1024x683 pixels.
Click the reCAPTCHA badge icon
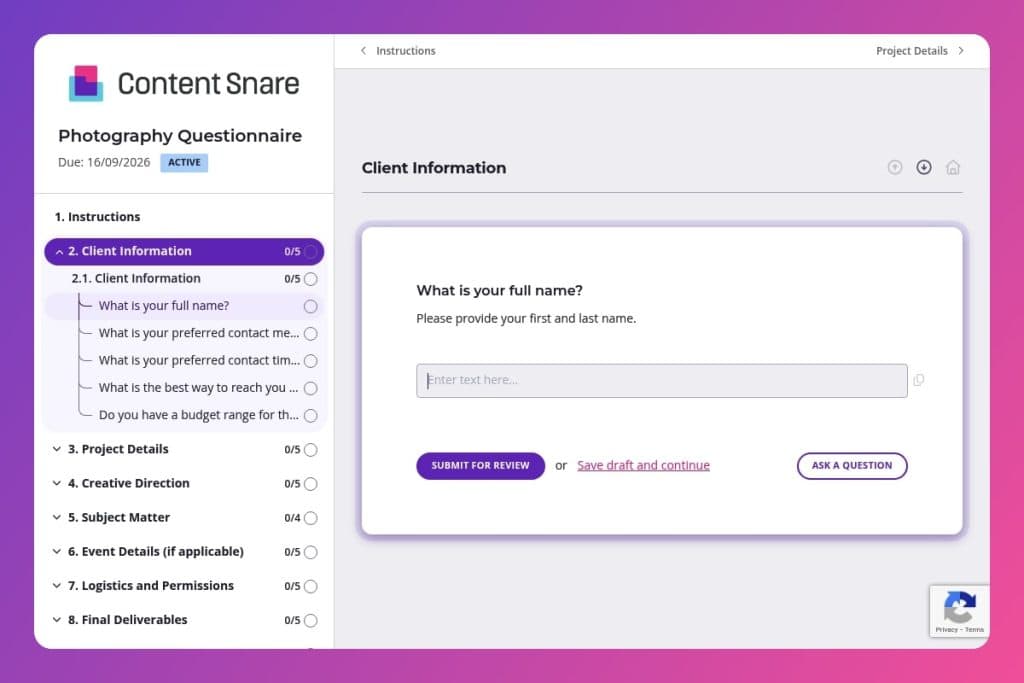[959, 606]
